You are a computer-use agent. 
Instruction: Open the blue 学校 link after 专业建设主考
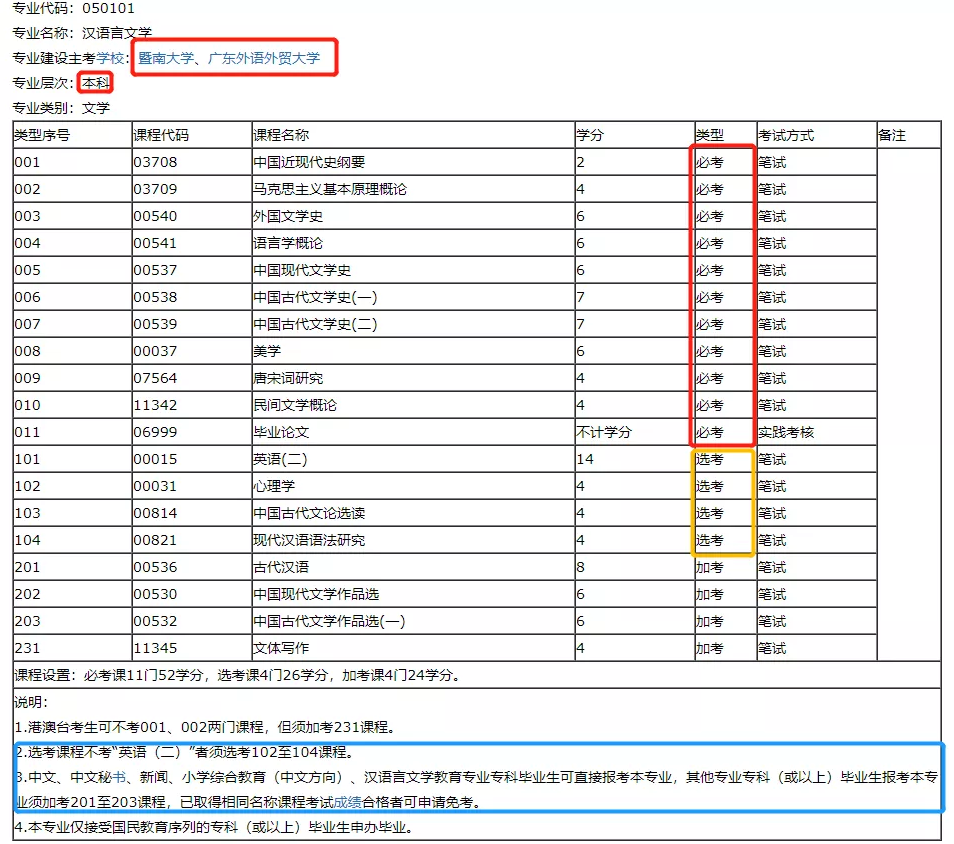pos(110,58)
